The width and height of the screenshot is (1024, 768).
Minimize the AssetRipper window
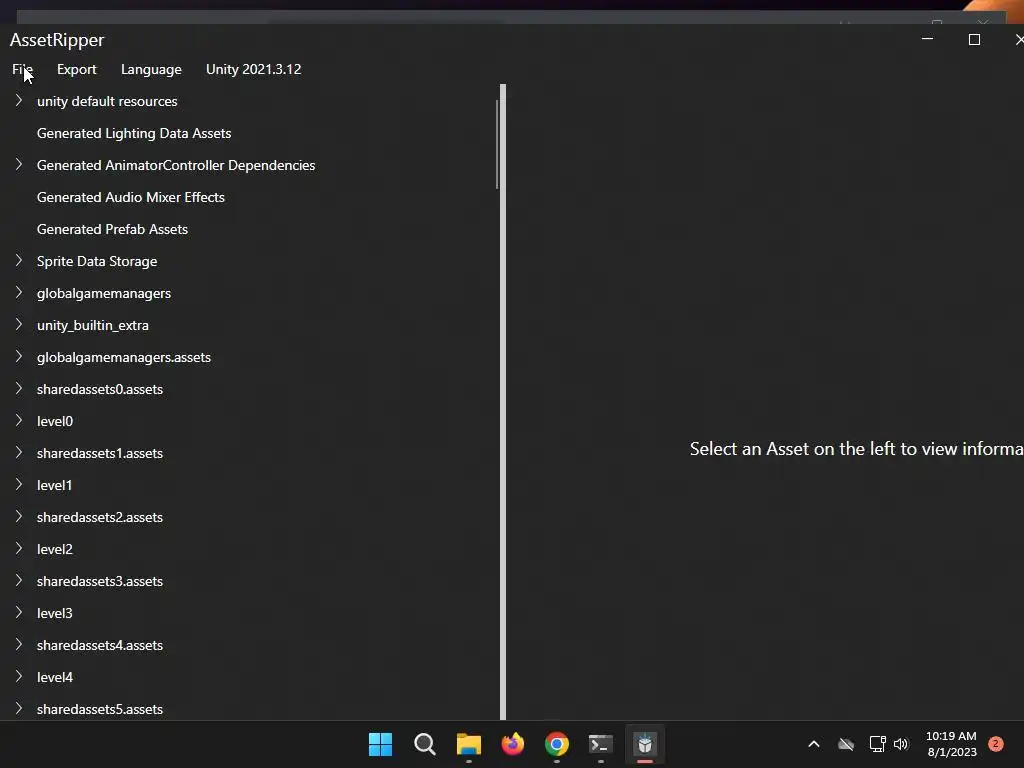pos(927,39)
